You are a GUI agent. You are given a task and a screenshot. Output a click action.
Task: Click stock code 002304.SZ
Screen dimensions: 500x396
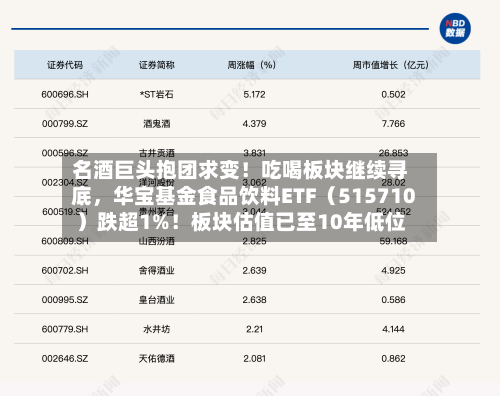[65, 182]
